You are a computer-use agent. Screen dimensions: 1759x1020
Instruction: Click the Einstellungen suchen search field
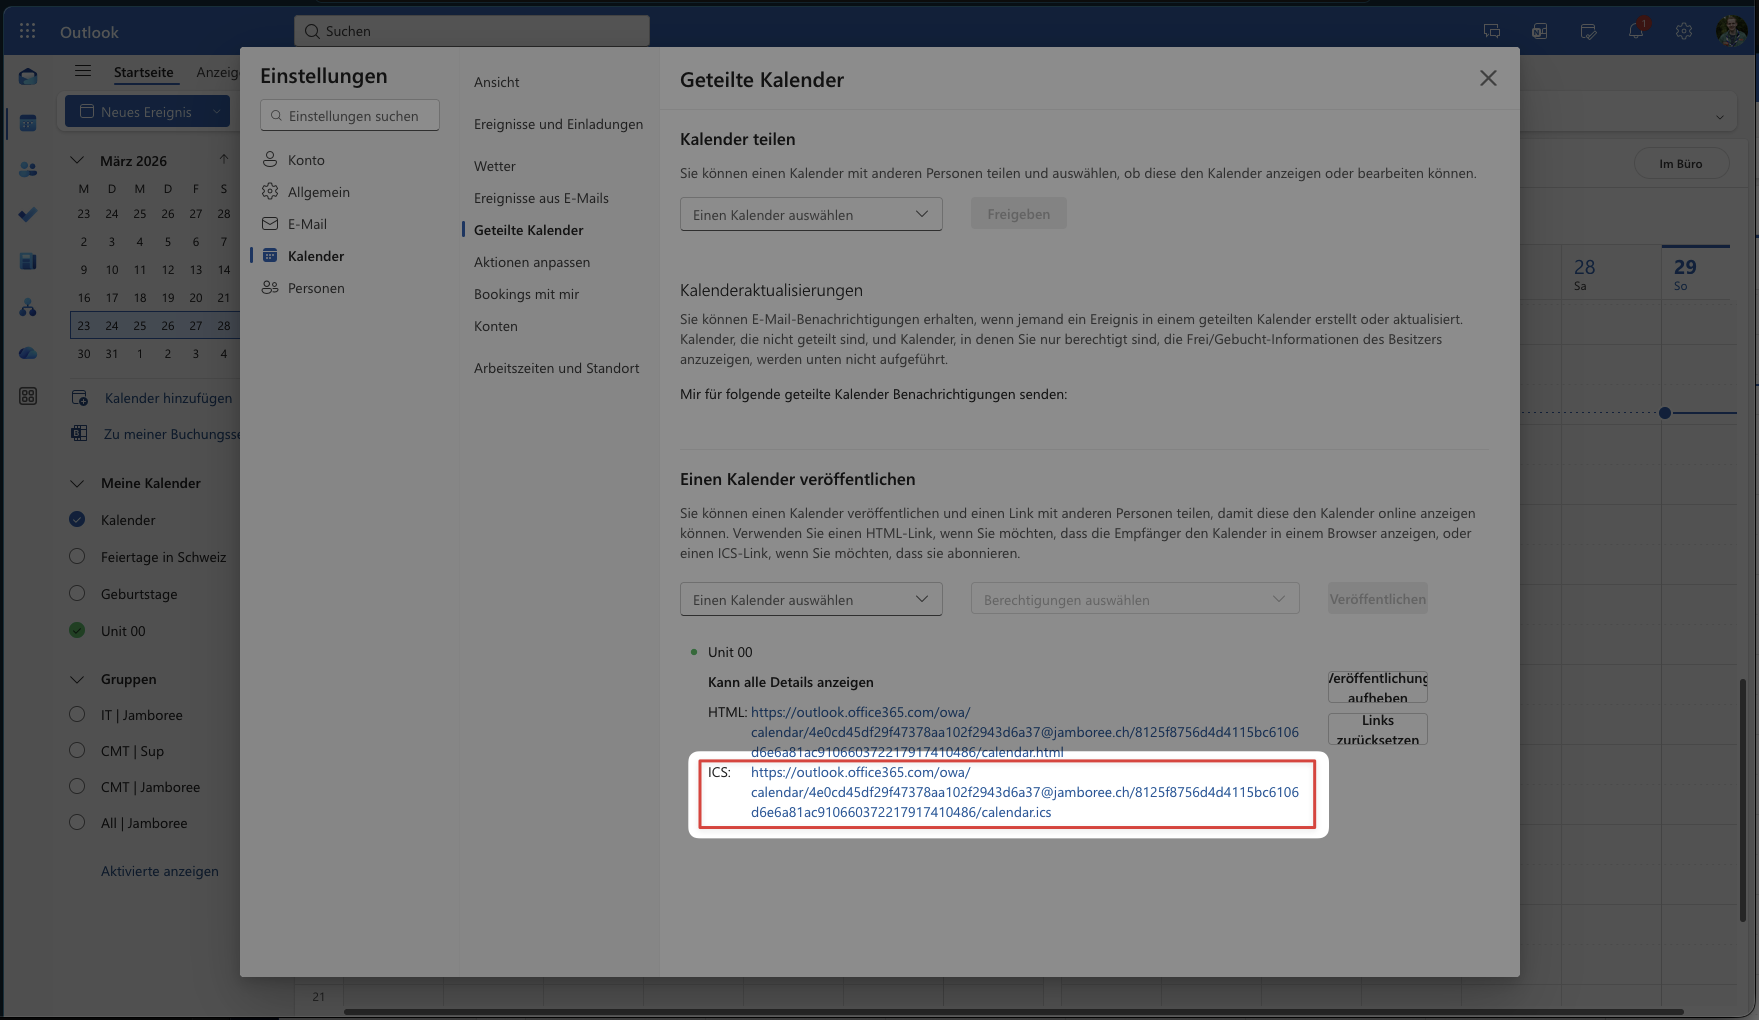coord(350,116)
